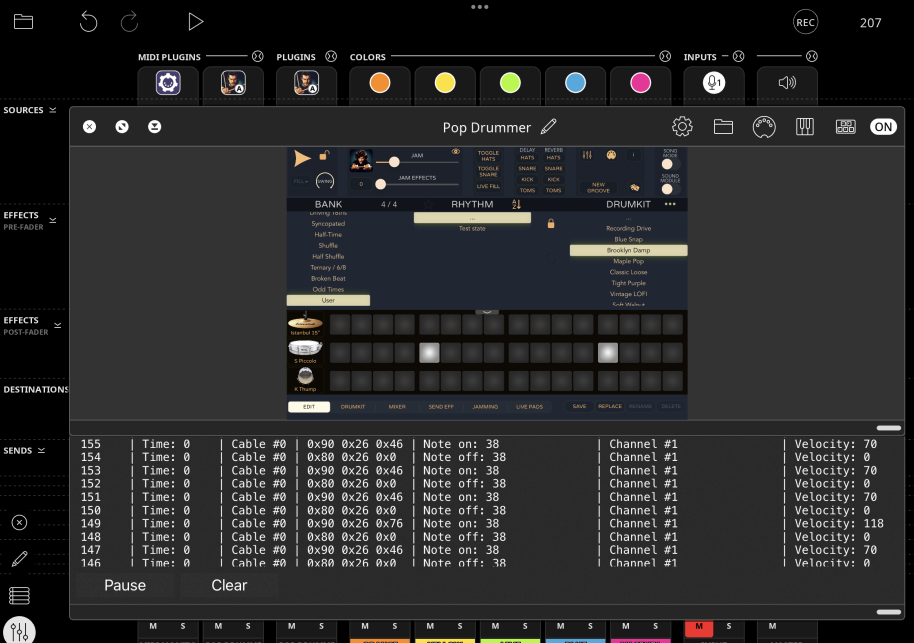Screen dimensions: 914x643
Task: Sort rhythms with A-Z icon
Action: pos(516,204)
